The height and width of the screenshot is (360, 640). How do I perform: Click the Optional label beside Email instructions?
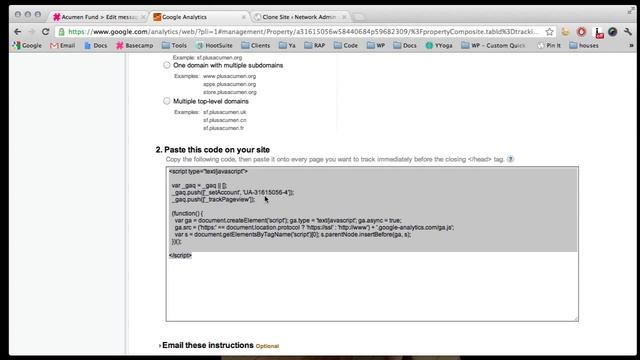click(x=267, y=346)
